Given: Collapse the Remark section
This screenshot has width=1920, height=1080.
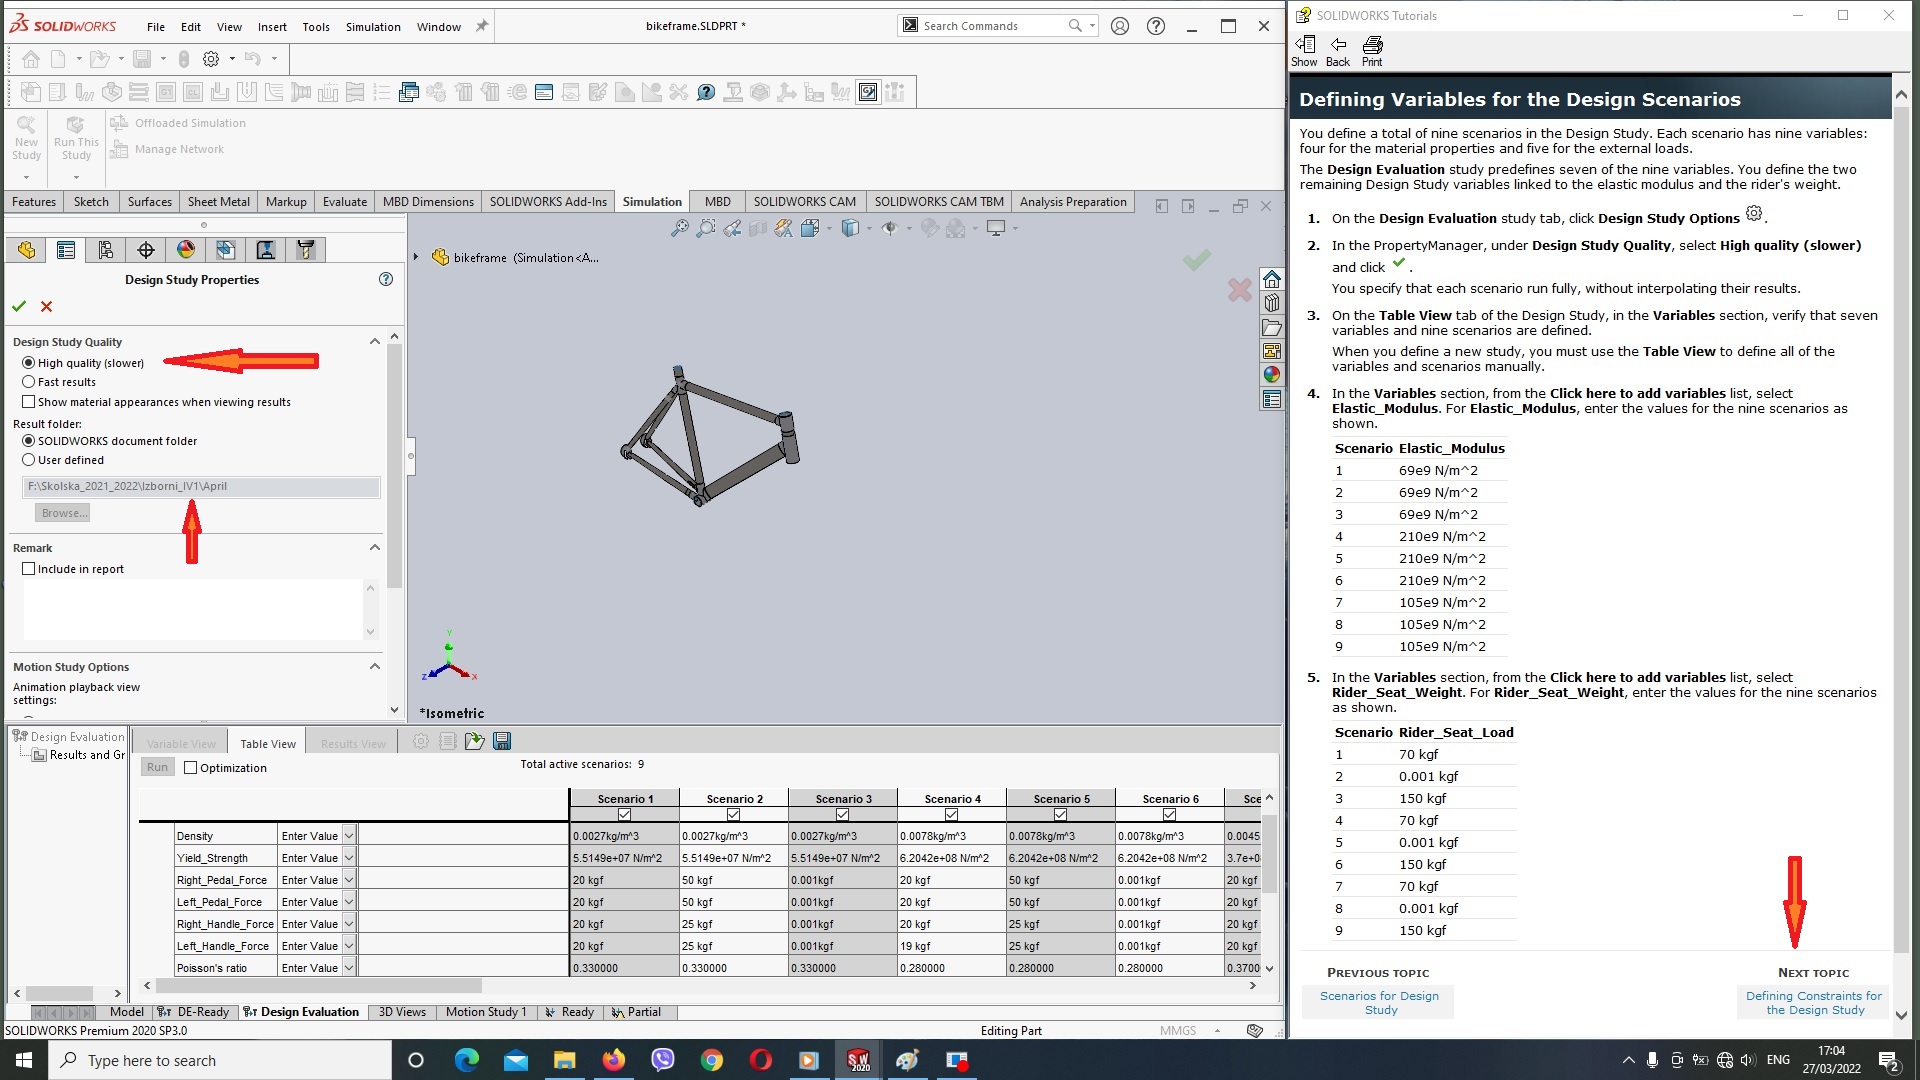Looking at the screenshot, I should click(375, 548).
